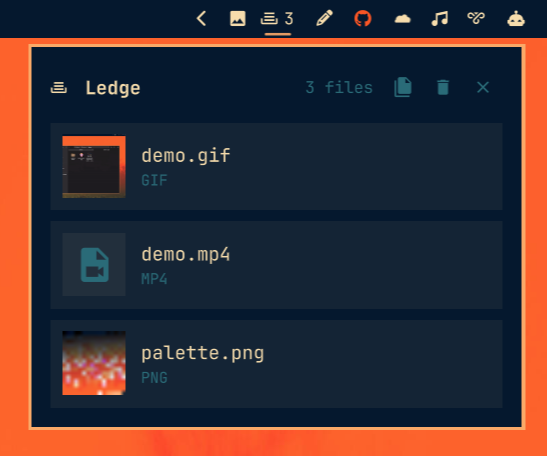Click the demo.mp4 video file icon
The height and width of the screenshot is (456, 547).
click(94, 265)
